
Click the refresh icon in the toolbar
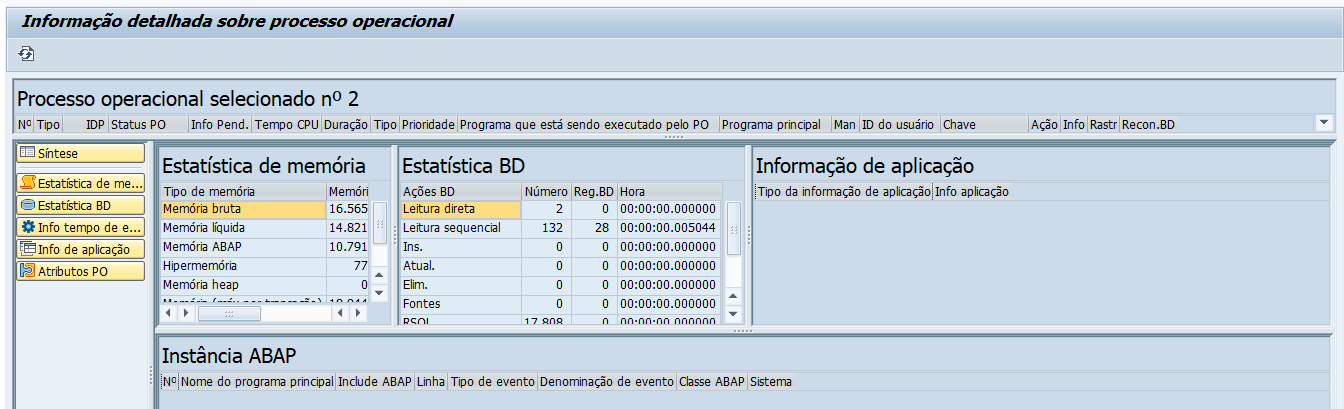pyautogui.click(x=26, y=53)
